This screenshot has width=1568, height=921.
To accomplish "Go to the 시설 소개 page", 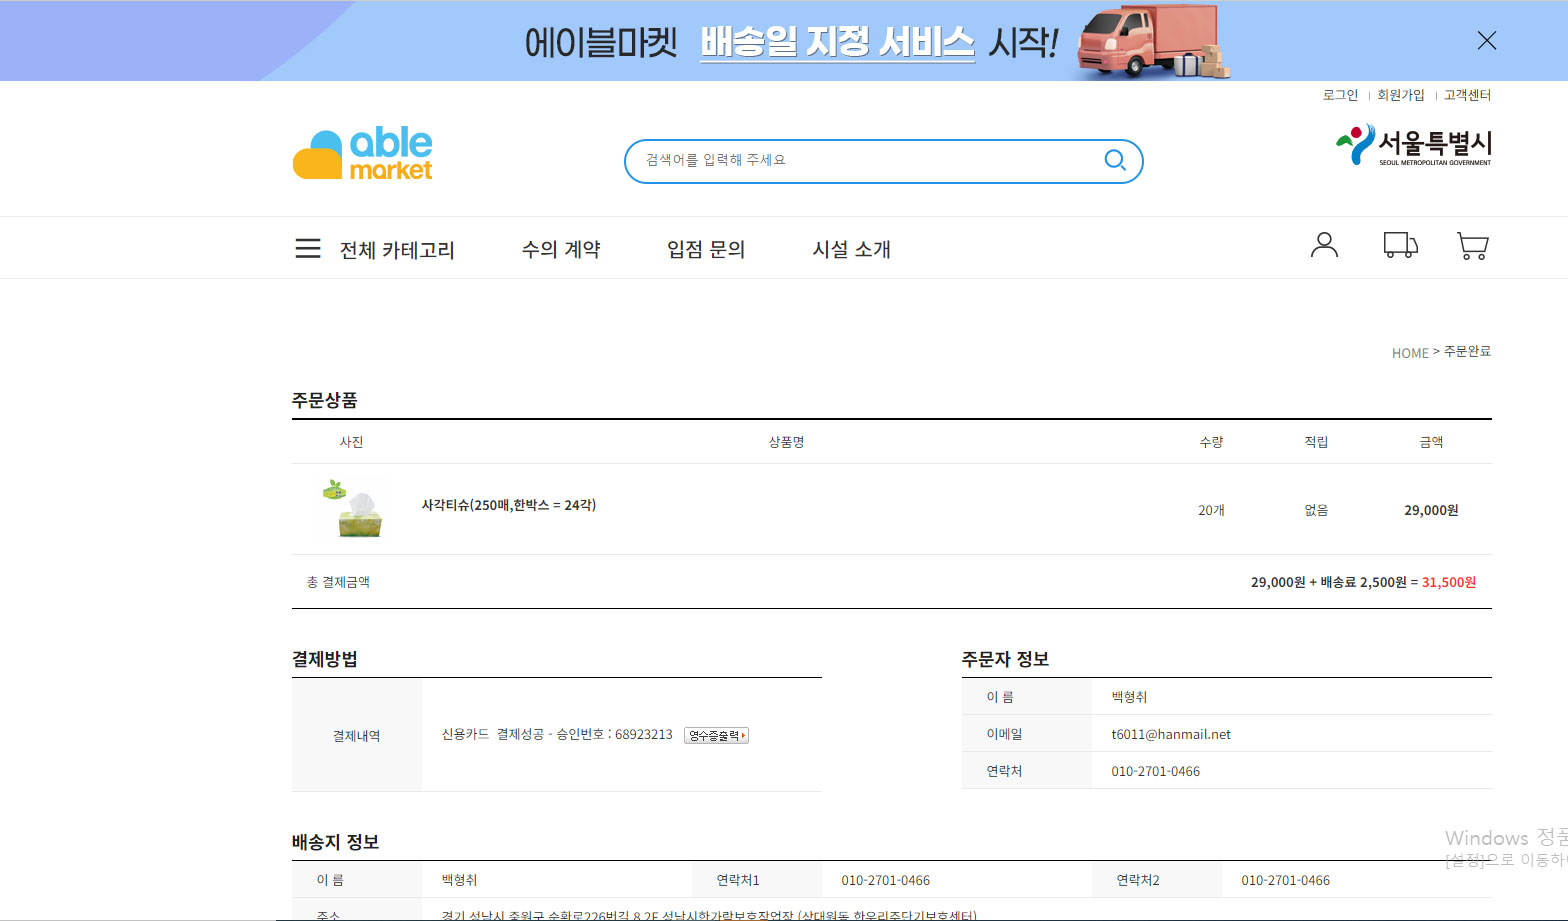I will (851, 249).
